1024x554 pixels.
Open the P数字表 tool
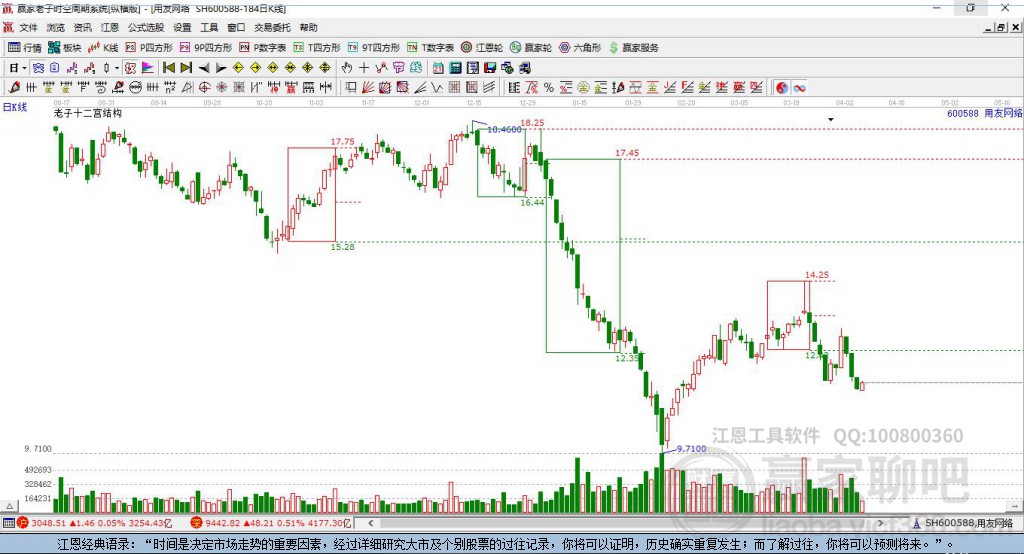263,48
